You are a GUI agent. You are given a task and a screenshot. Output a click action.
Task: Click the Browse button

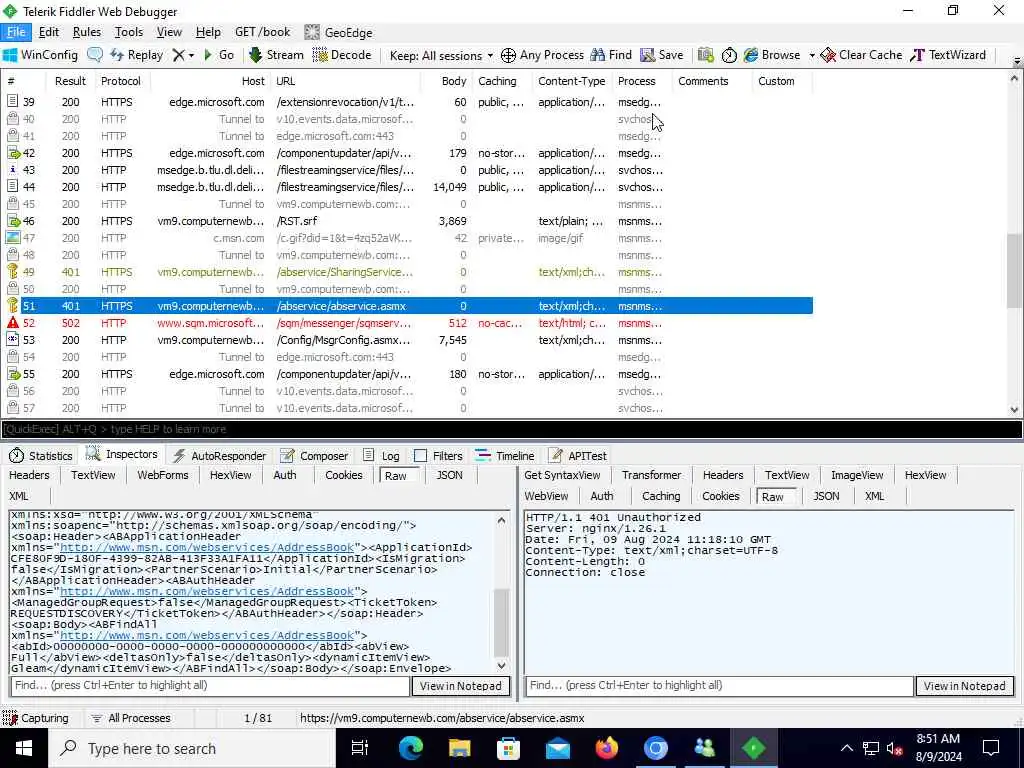pos(772,55)
